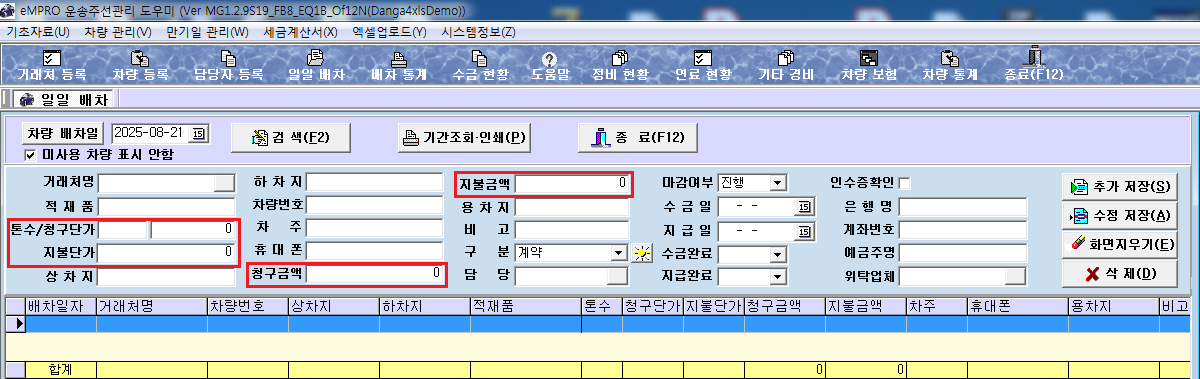
Task: Click 종 료(F12) button in form
Action: click(638, 137)
